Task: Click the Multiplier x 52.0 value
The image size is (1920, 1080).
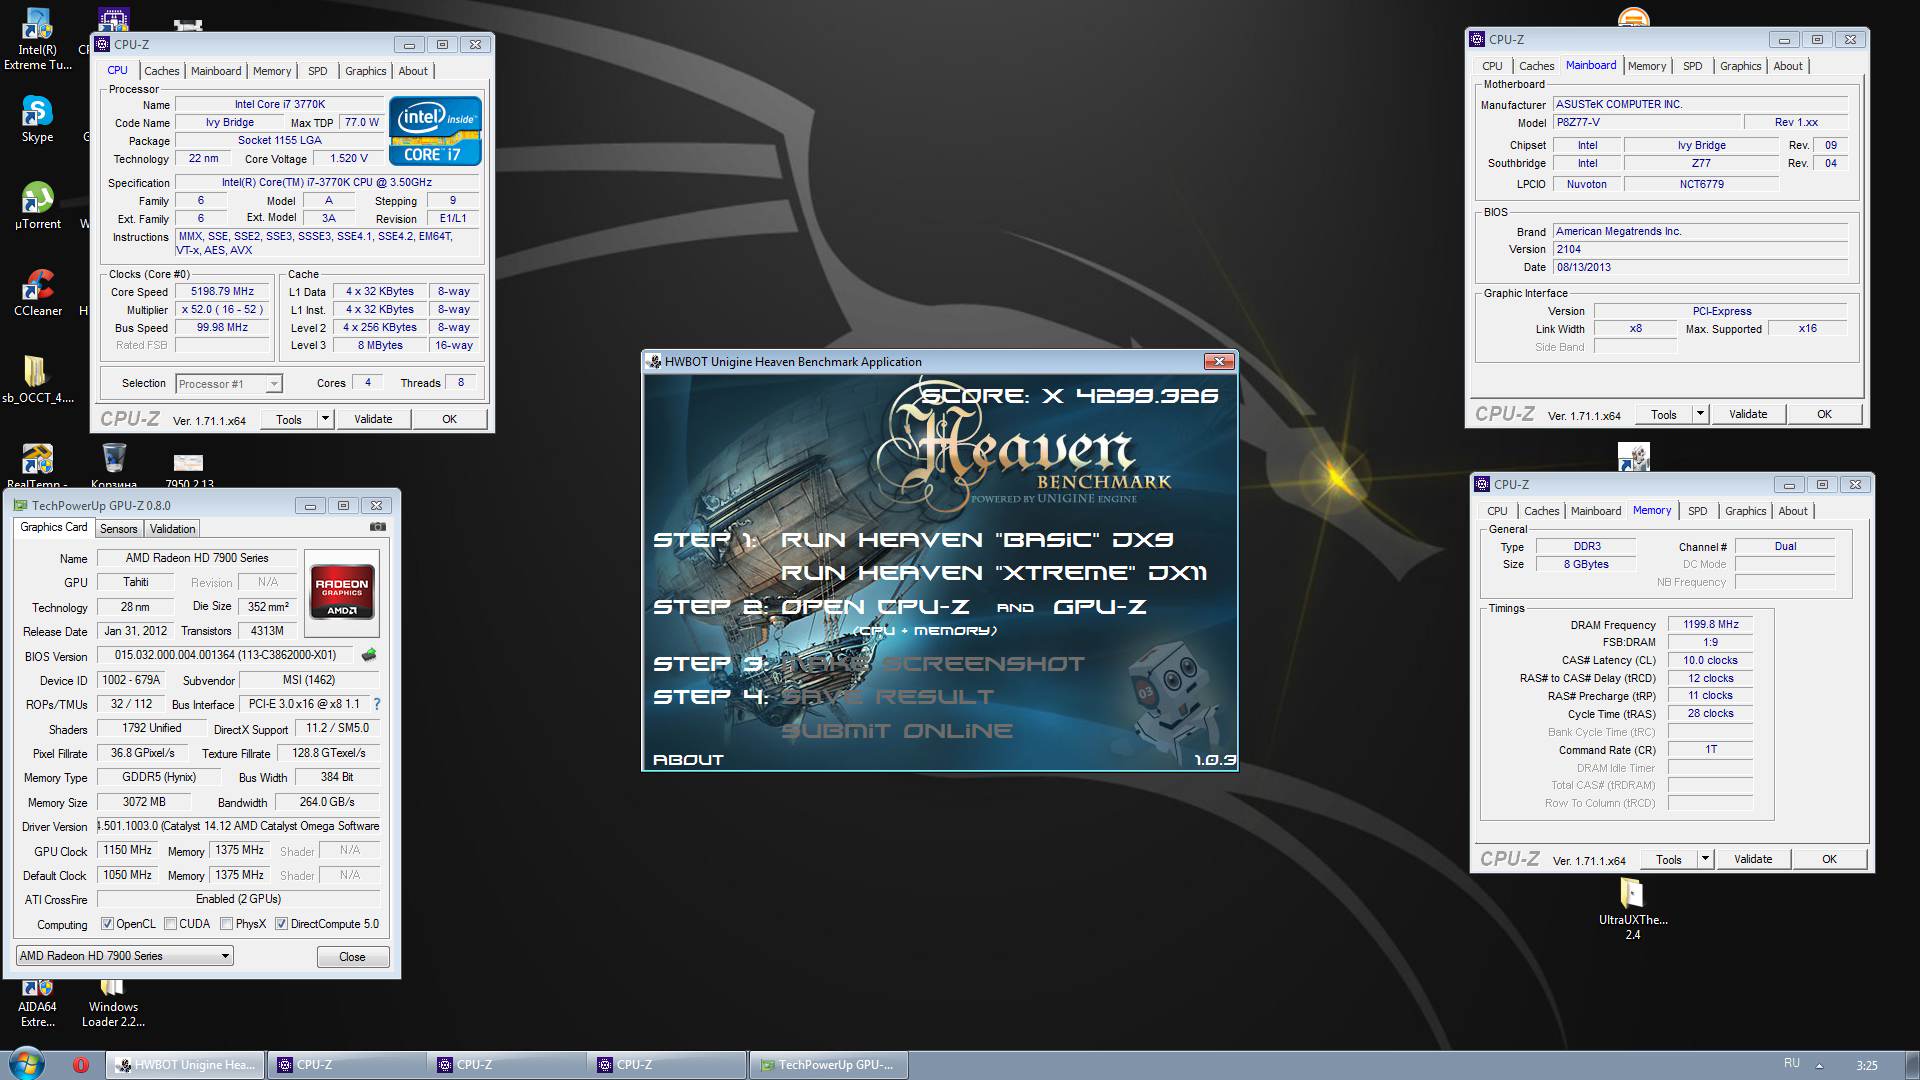Action: point(223,310)
